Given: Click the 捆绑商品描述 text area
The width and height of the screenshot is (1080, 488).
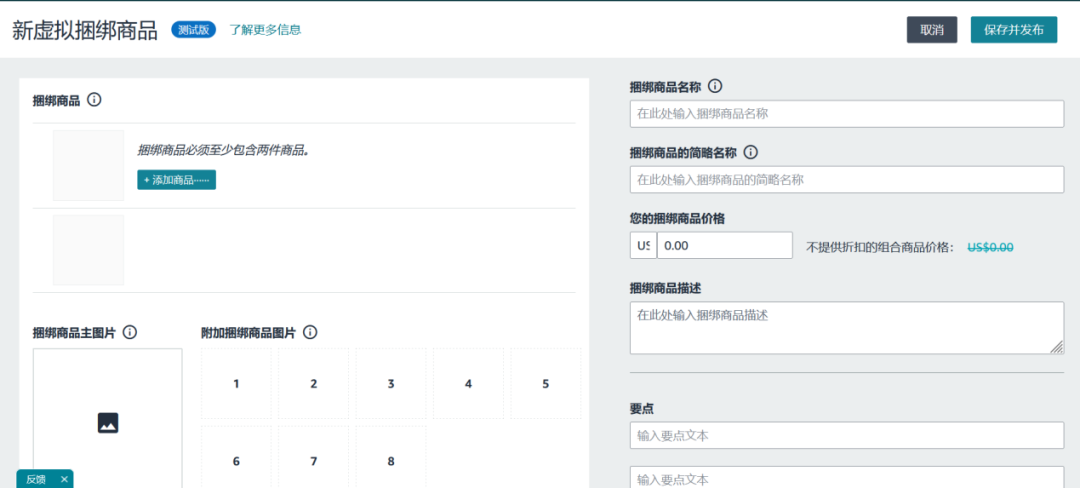Looking at the screenshot, I should tap(846, 327).
